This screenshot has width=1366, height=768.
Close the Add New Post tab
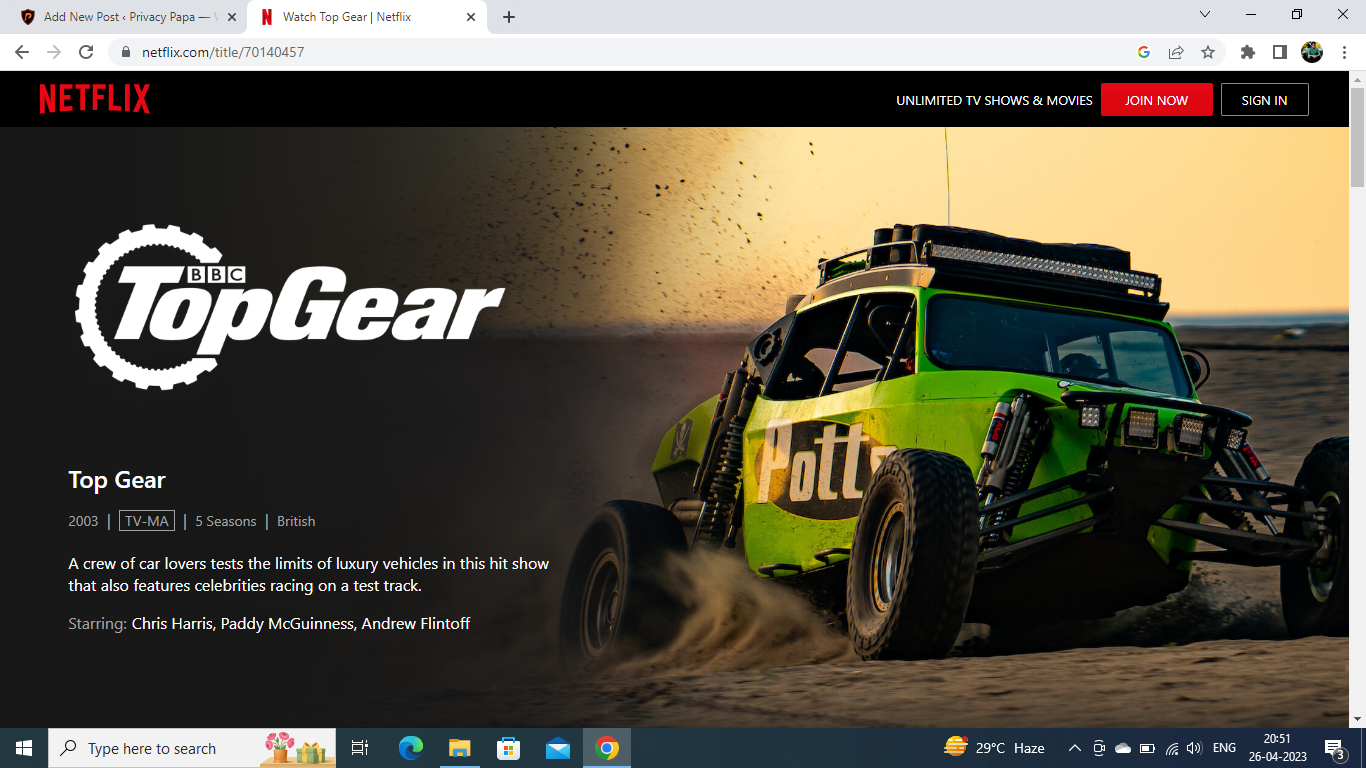click(232, 17)
